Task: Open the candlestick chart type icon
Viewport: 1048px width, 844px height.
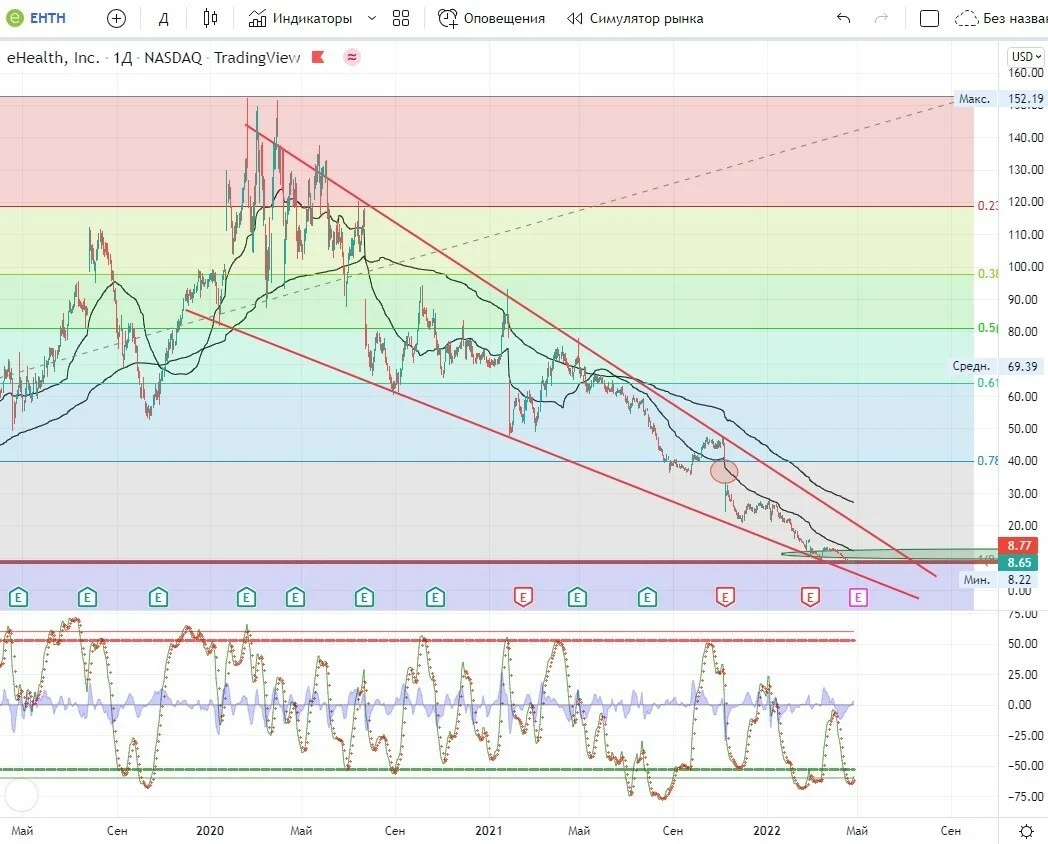Action: [x=210, y=18]
